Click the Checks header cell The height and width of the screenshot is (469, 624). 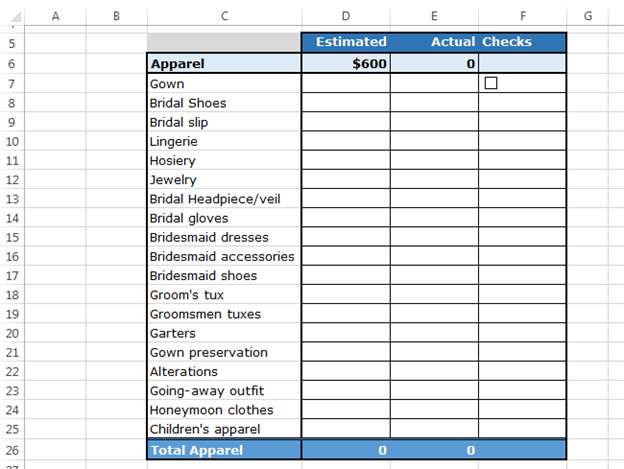coord(523,43)
